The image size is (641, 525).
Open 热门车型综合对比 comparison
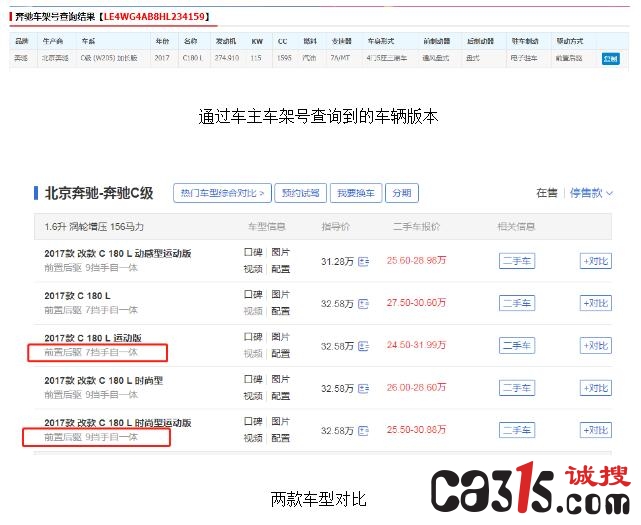click(x=222, y=193)
